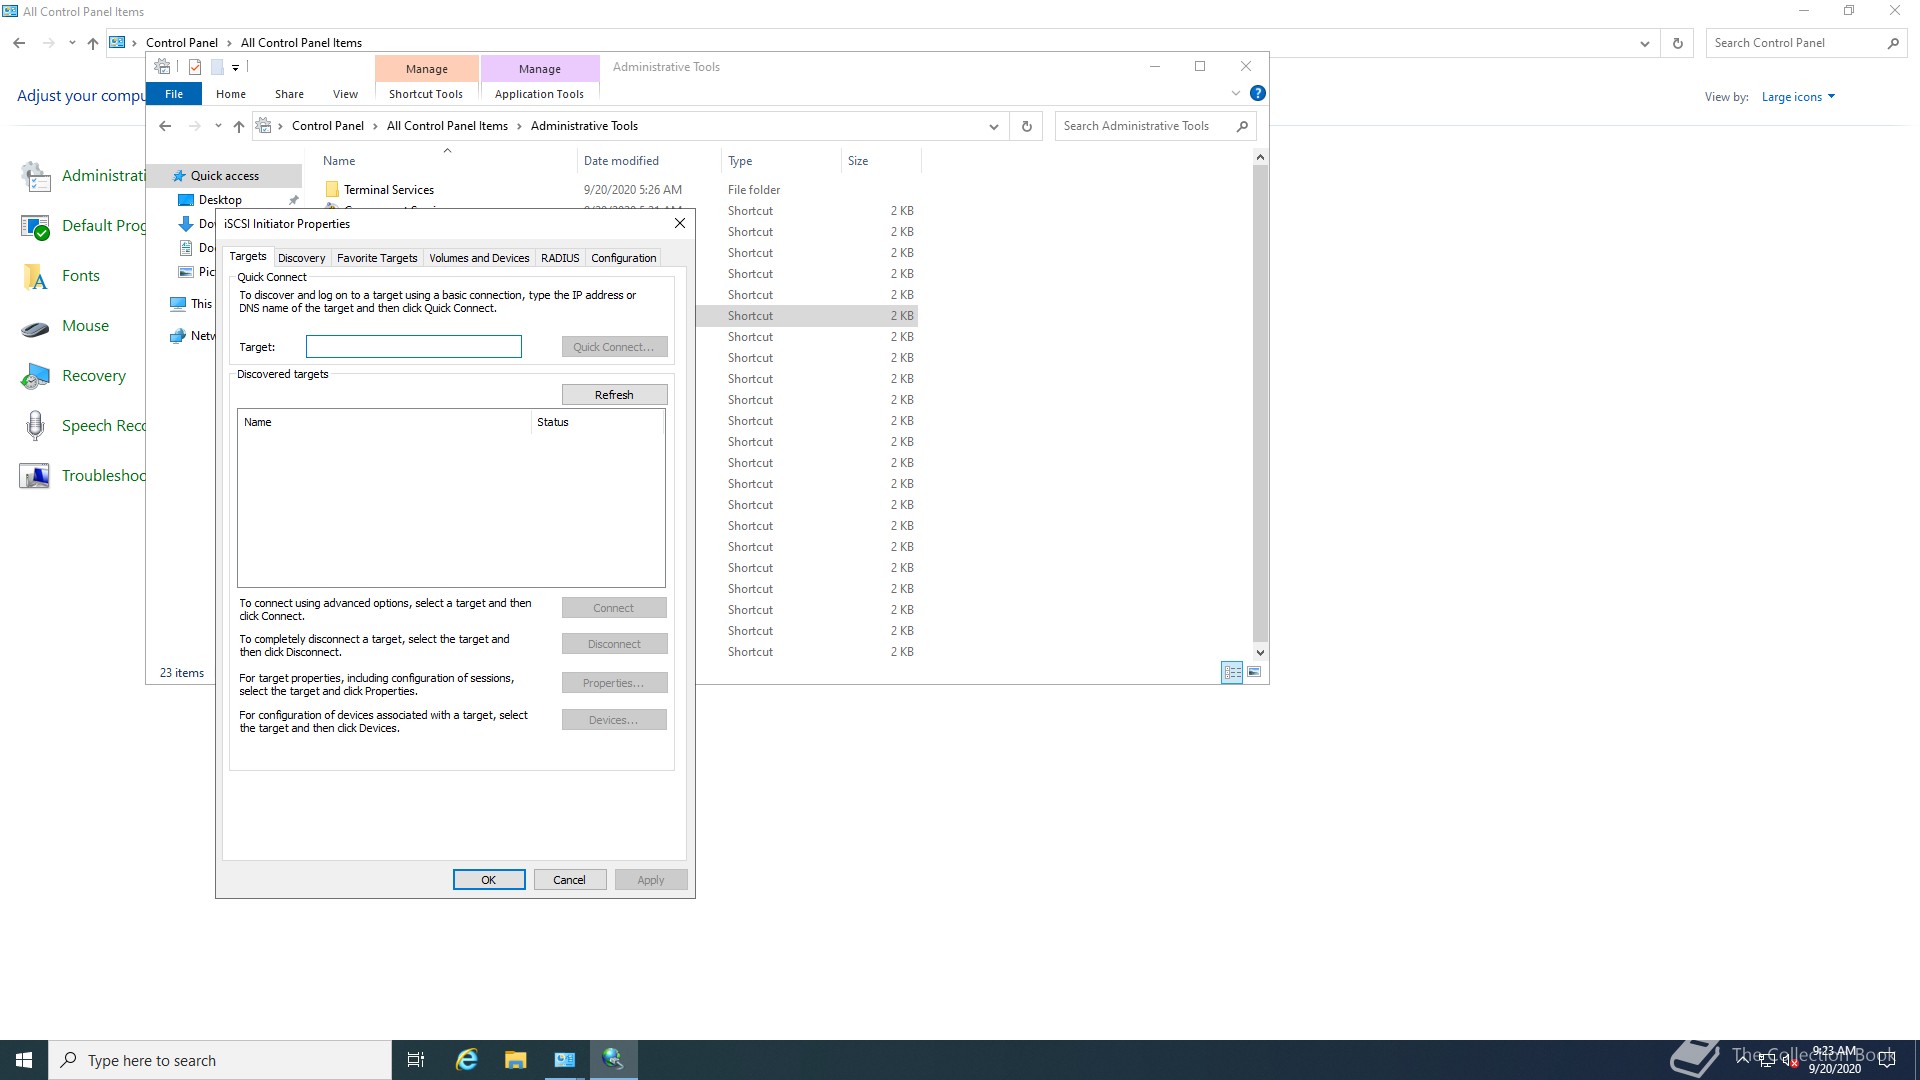Show hidden system tray icons
This screenshot has height=1080, width=1920.
click(1743, 1058)
